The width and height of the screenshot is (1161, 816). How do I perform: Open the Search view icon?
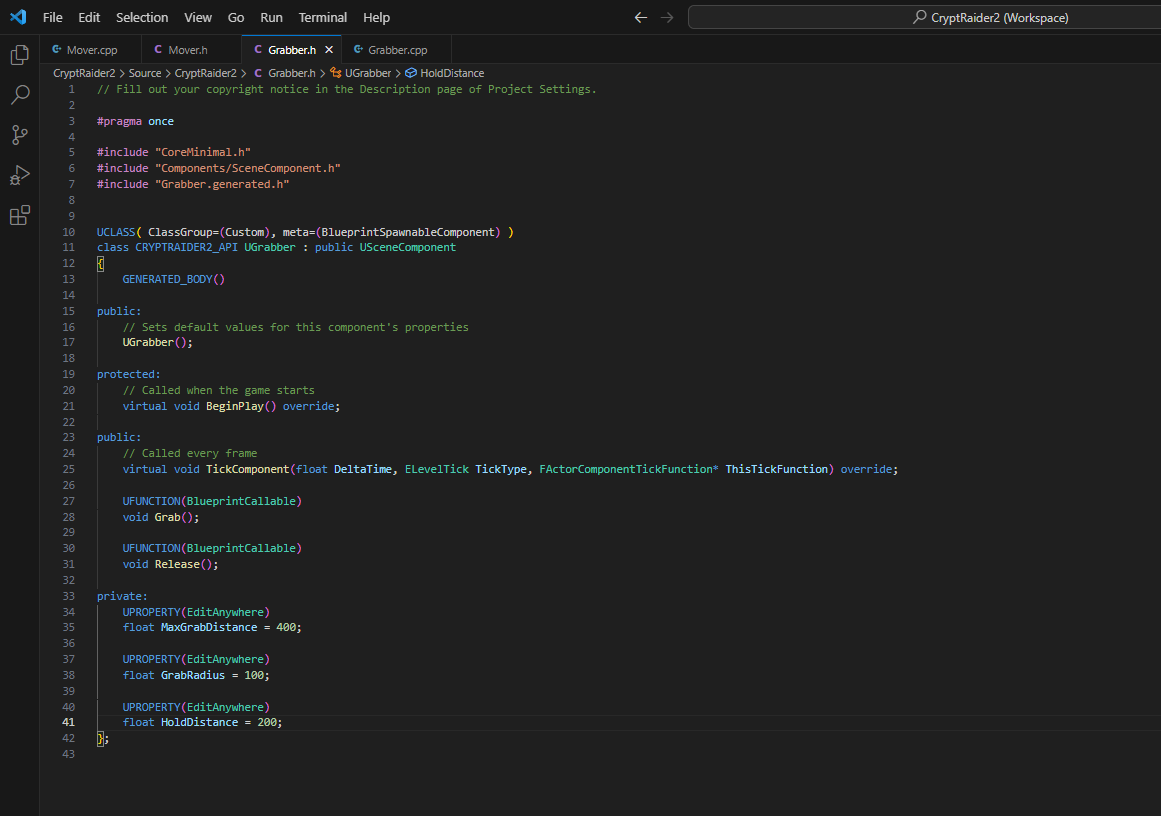pos(19,95)
